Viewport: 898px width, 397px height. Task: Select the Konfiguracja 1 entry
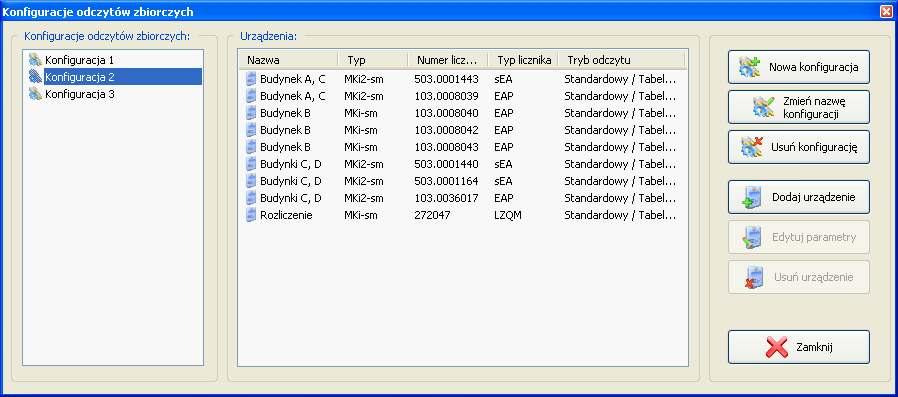(80, 60)
